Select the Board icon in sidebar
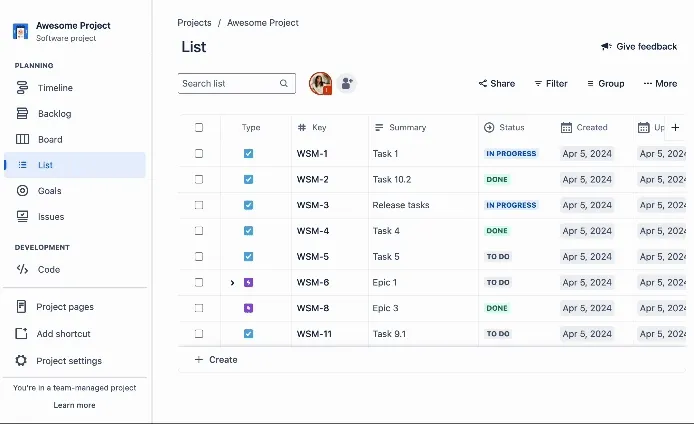The image size is (694, 424). (22, 139)
